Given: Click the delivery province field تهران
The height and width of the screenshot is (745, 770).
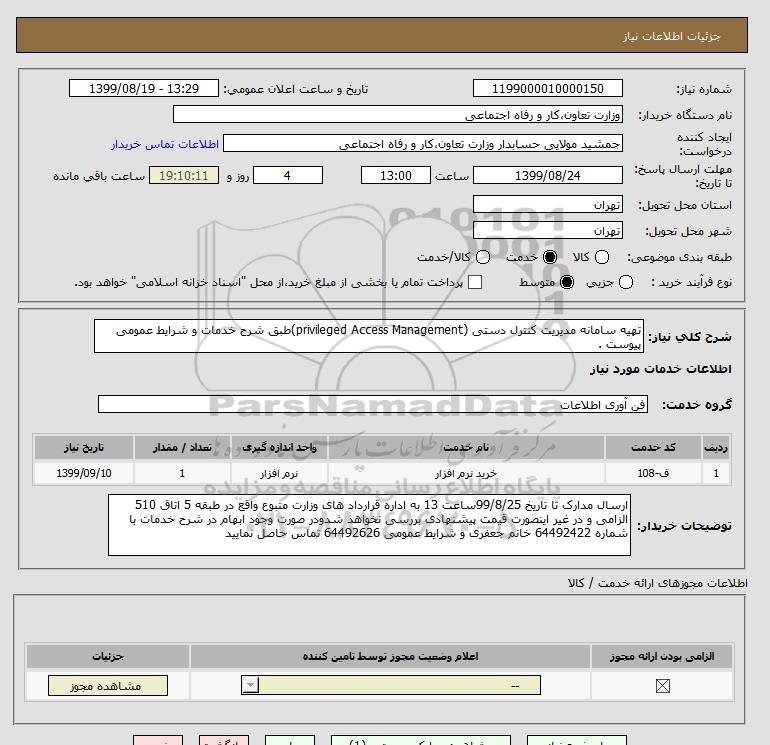Looking at the screenshot, I should point(548,204).
